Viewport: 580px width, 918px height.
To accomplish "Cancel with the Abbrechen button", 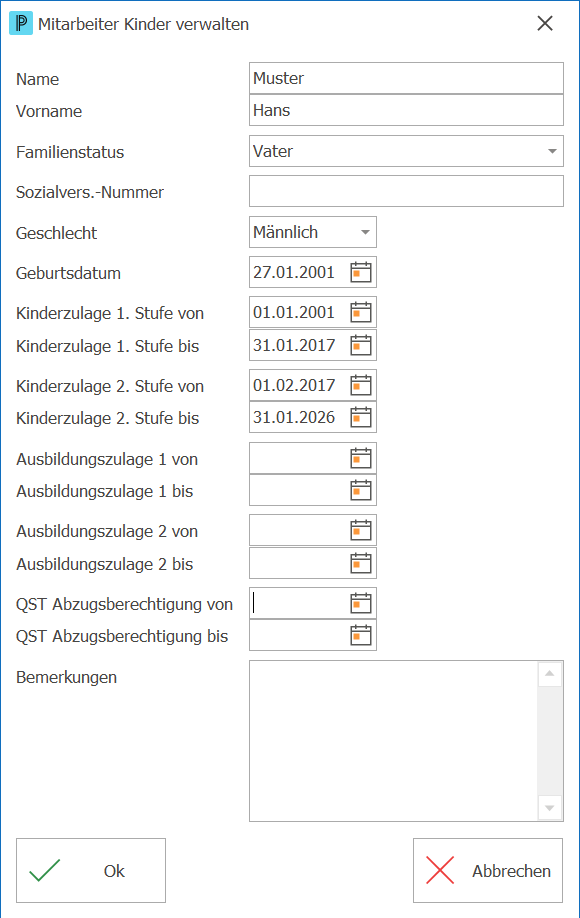I will pos(488,871).
